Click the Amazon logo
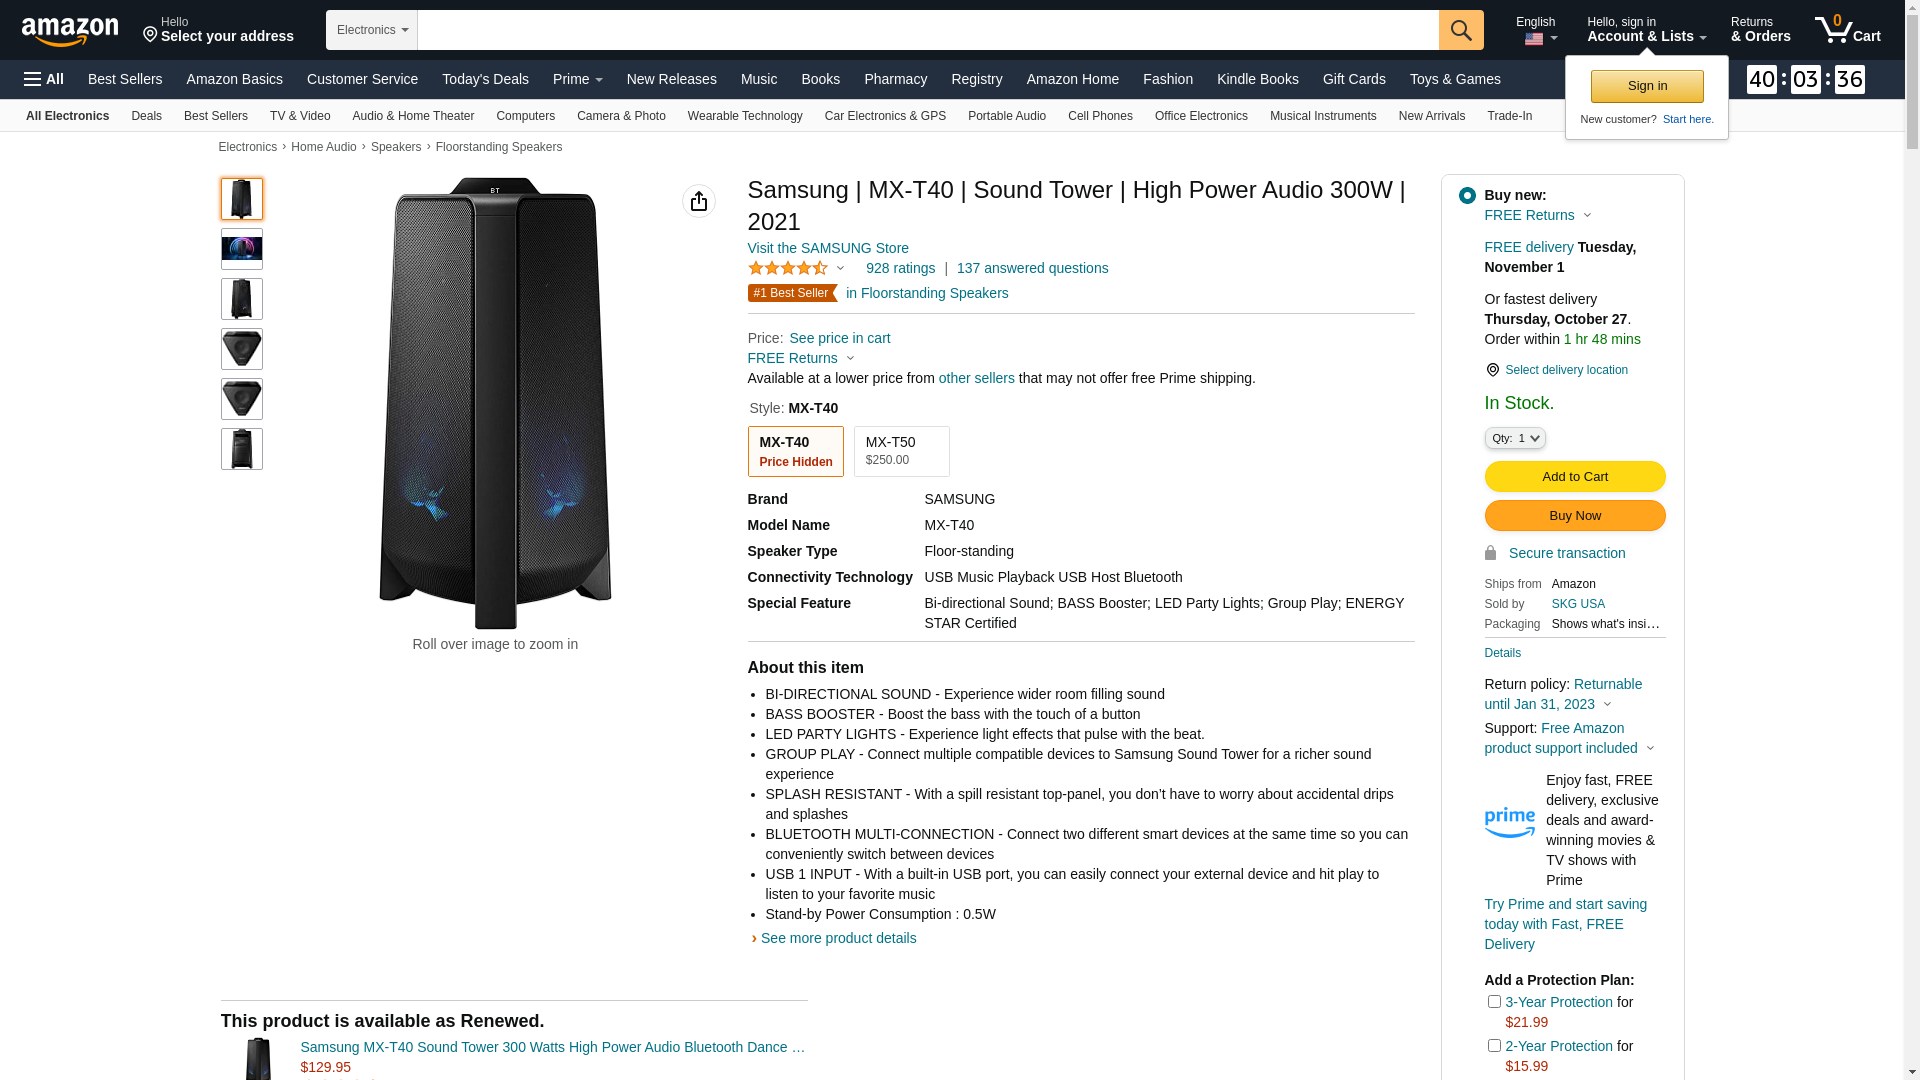The height and width of the screenshot is (1080, 1920). pos(70,31)
